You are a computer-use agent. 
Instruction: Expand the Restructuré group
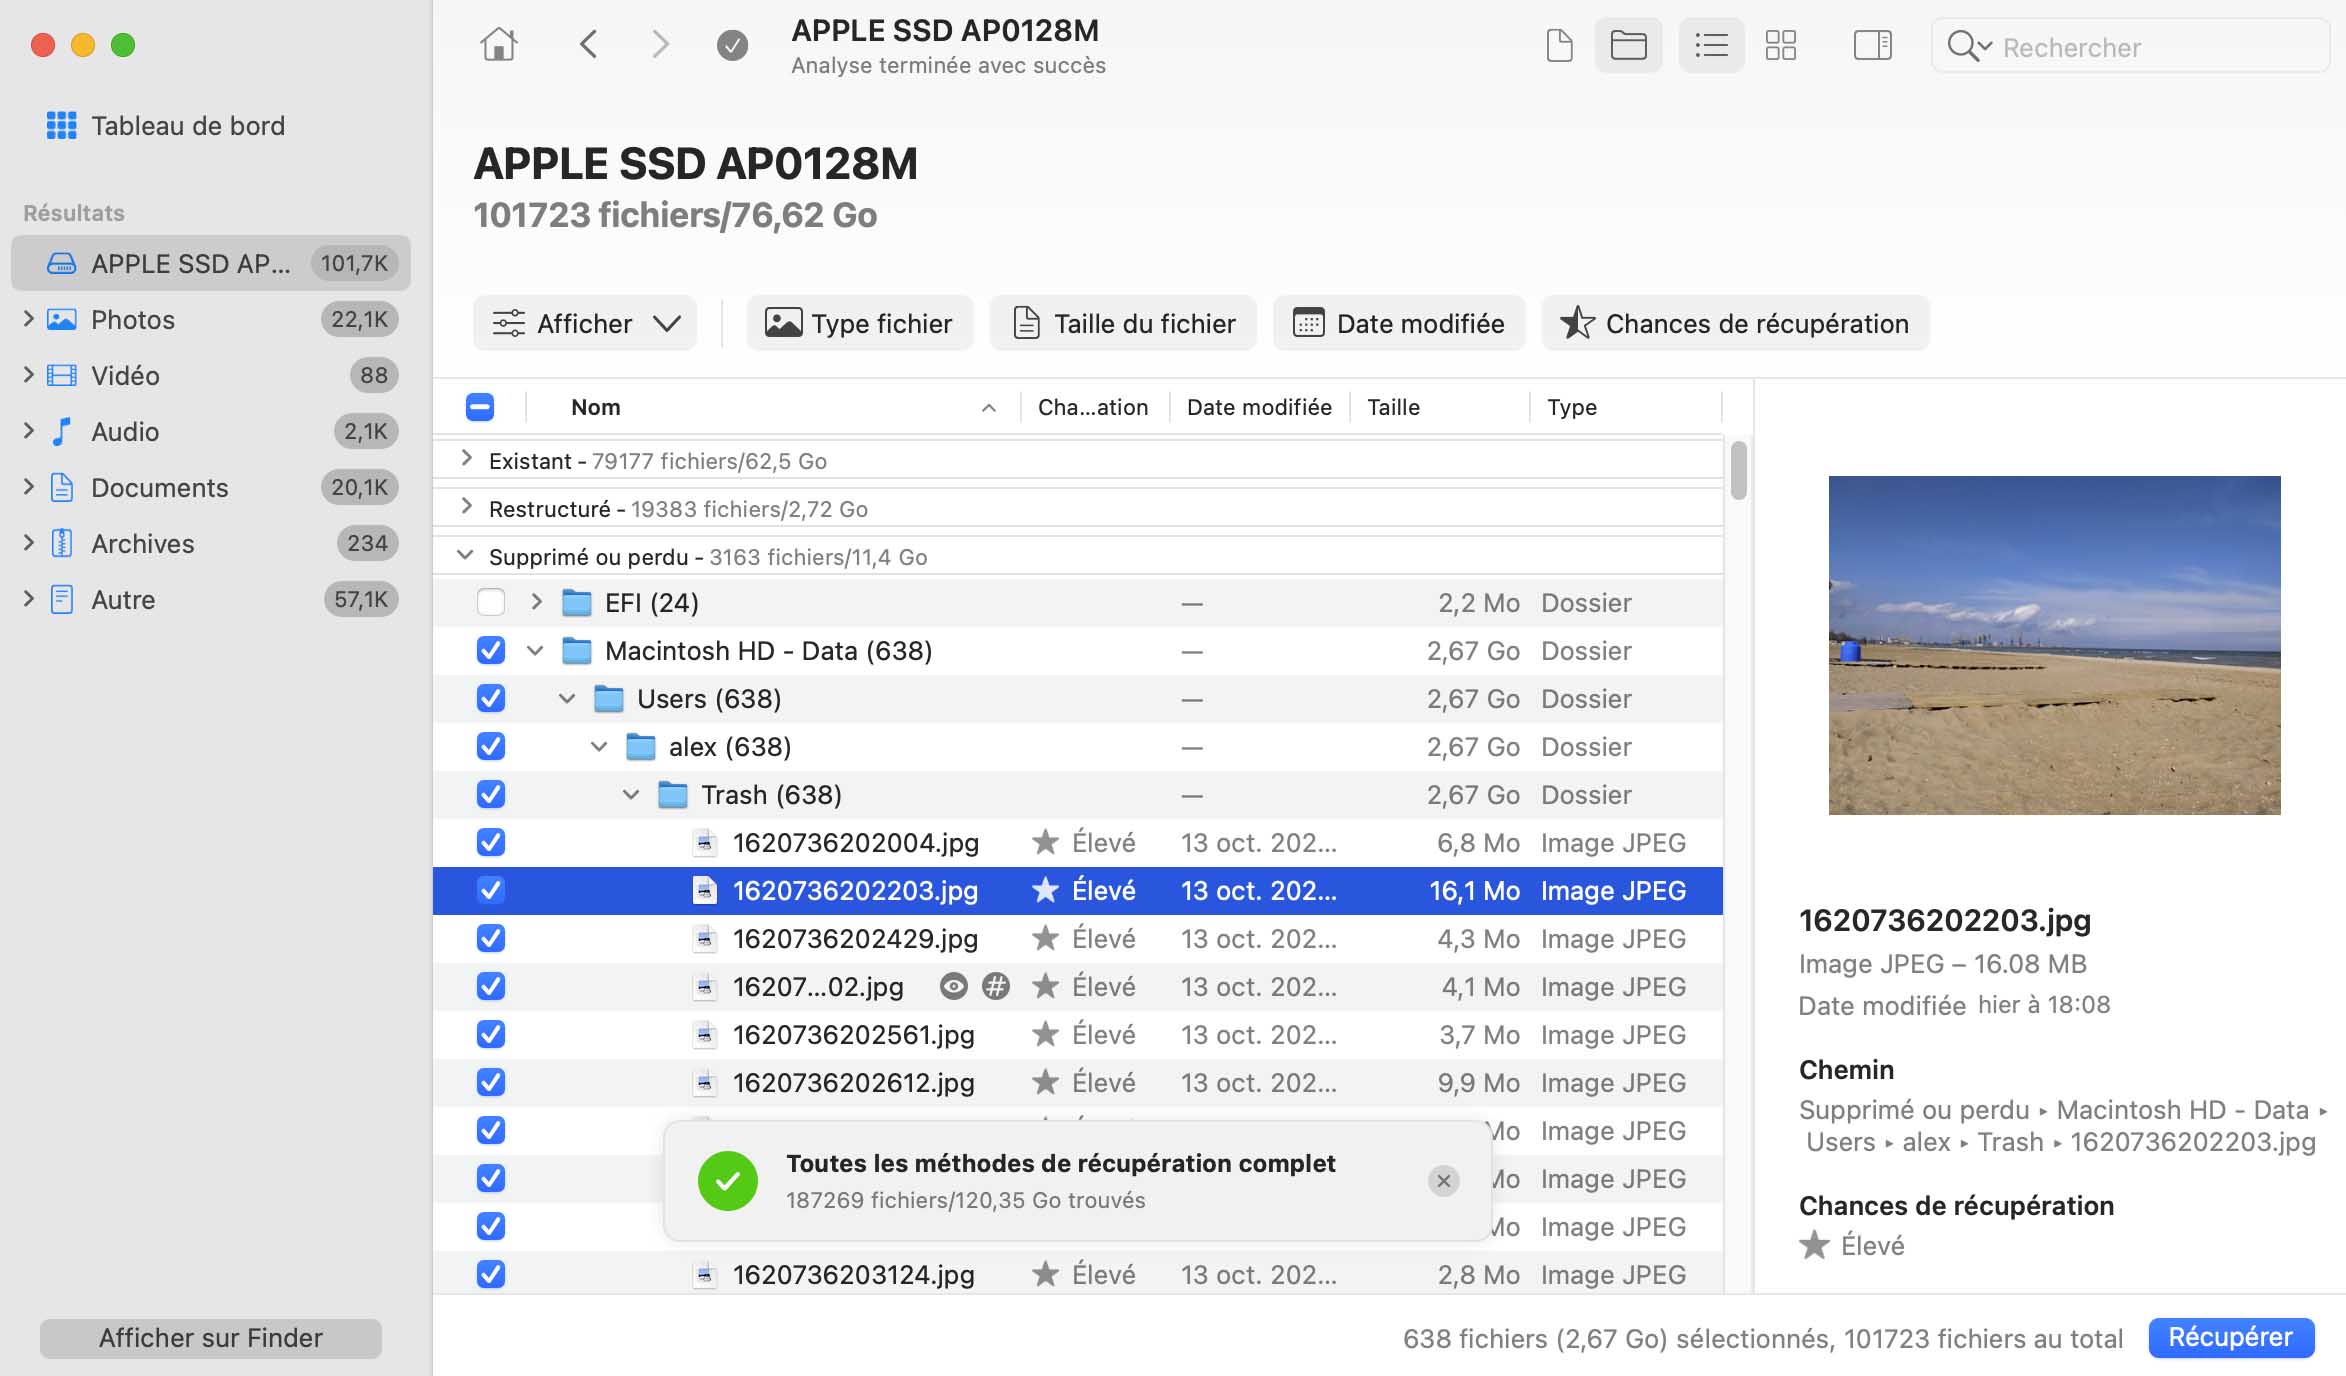tap(466, 507)
